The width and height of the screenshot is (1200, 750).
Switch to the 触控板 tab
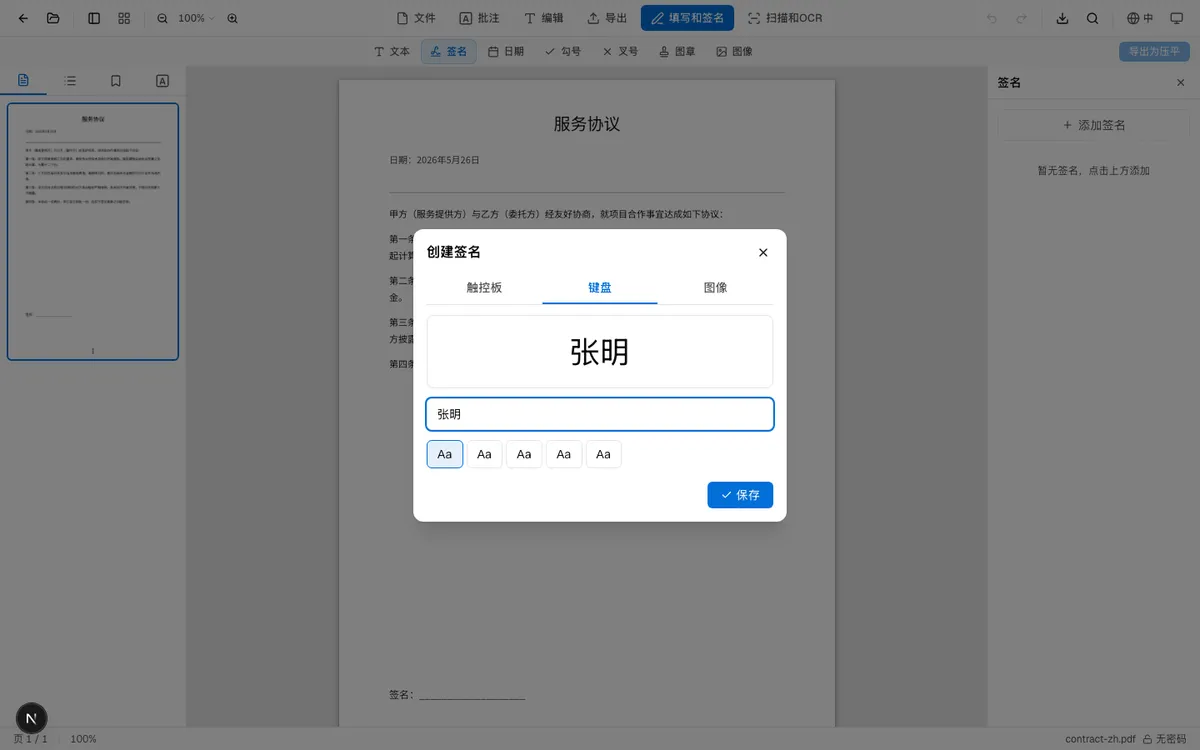[484, 287]
